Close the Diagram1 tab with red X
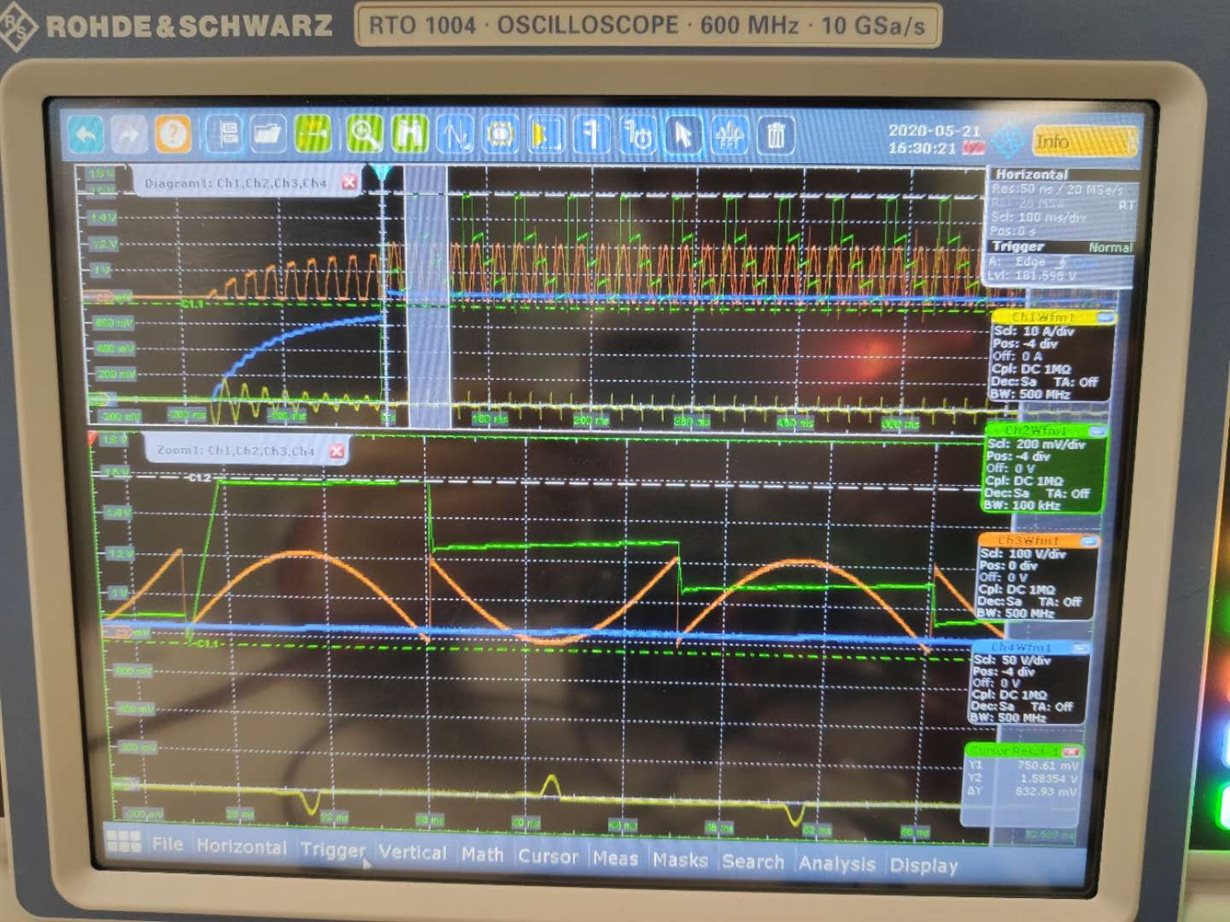The width and height of the screenshot is (1230, 922). (349, 182)
